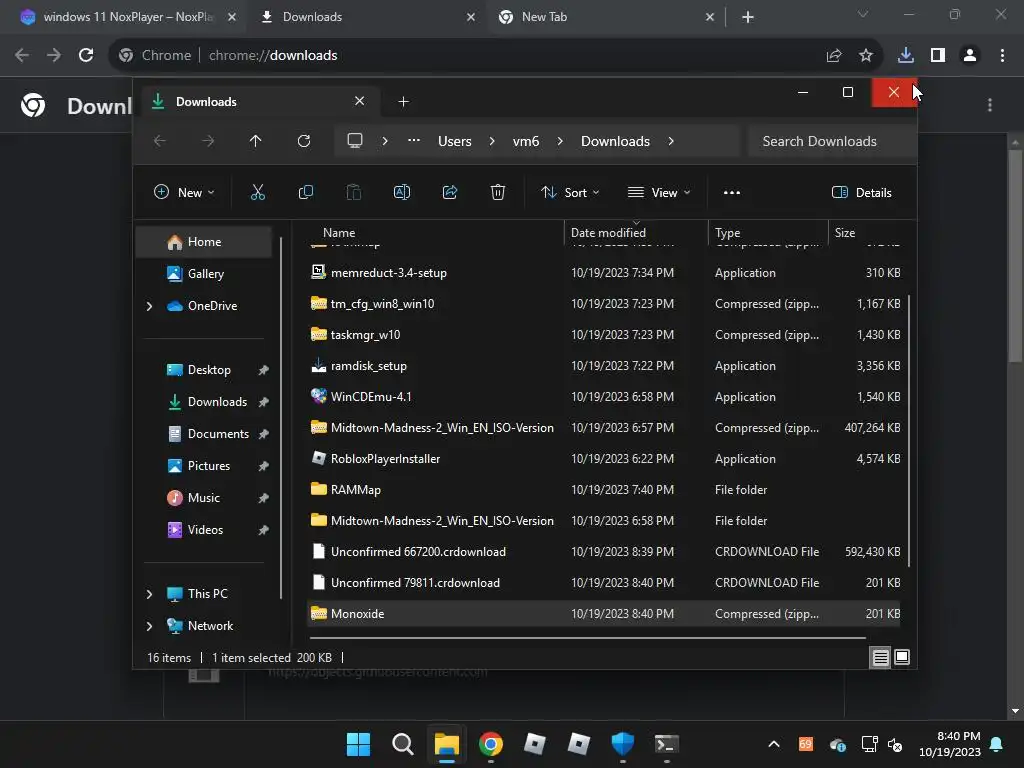This screenshot has height=768, width=1024.
Task: Click the Copy icon in Explorer toolbar
Action: click(306, 192)
